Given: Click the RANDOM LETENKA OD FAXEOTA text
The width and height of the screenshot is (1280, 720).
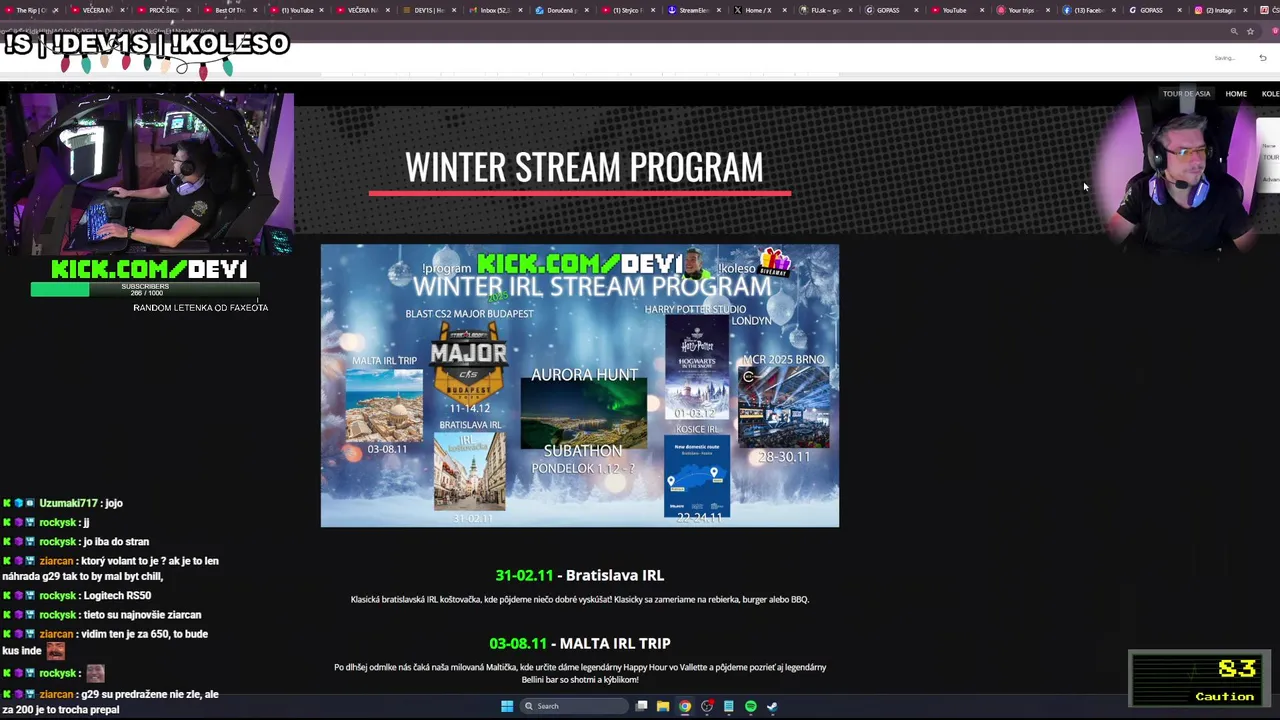Looking at the screenshot, I should point(200,308).
